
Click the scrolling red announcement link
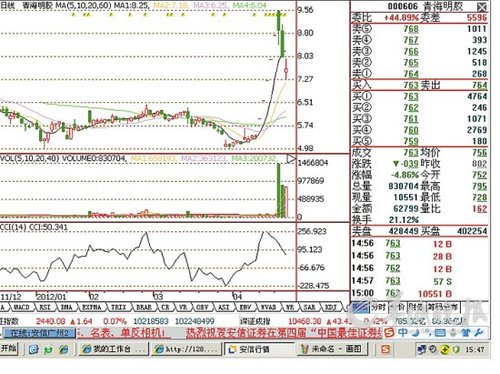[230, 333]
